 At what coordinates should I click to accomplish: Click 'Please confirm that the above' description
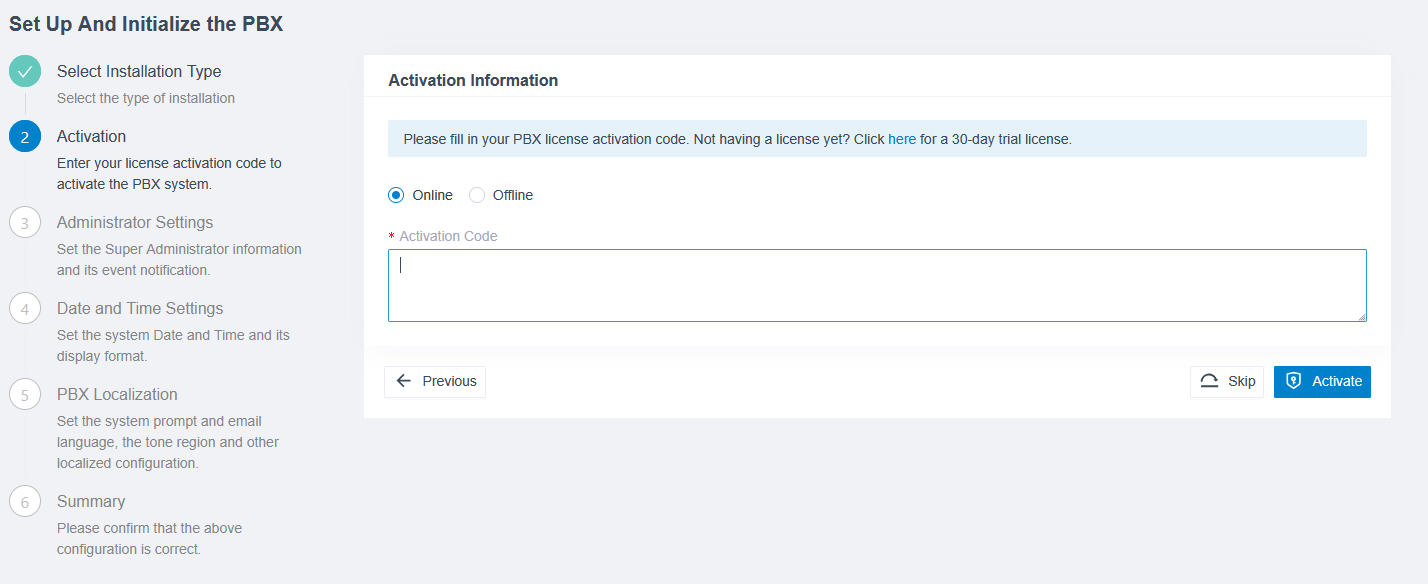[149, 538]
